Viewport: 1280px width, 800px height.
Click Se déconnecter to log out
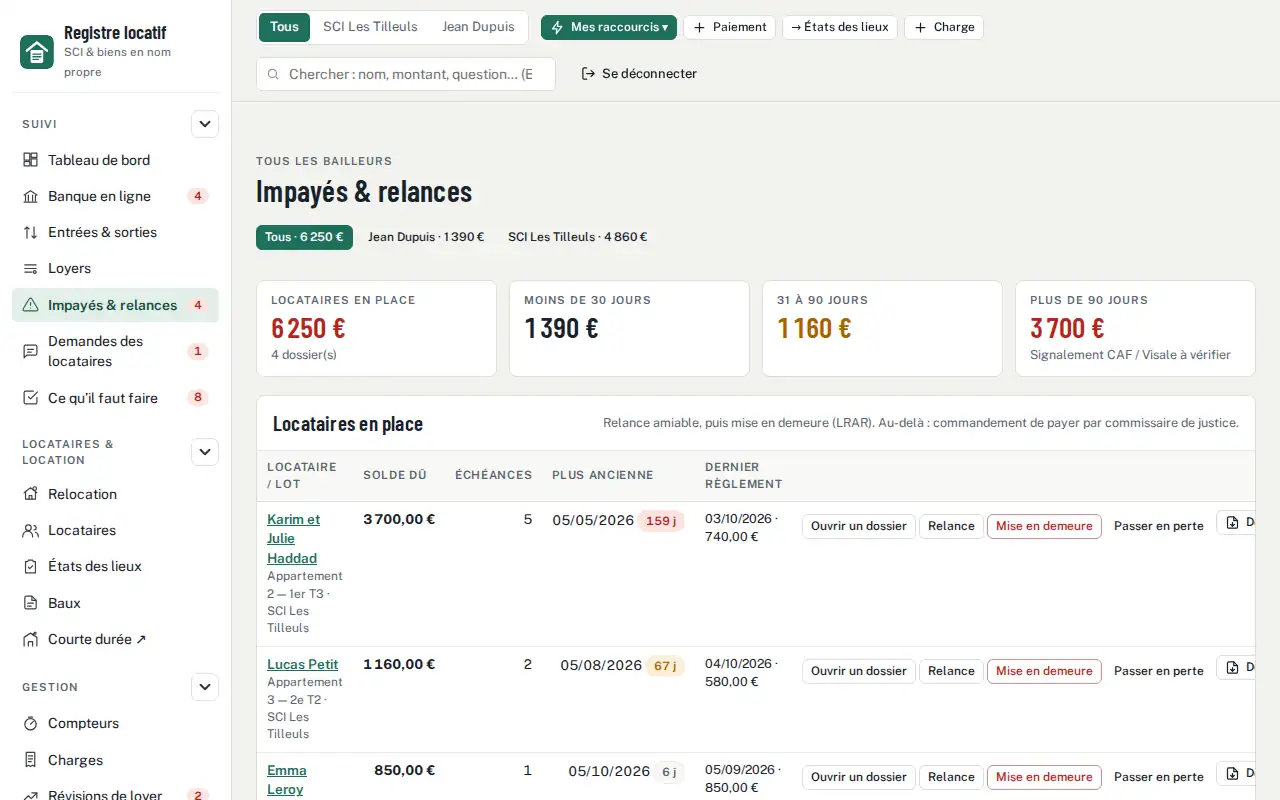[639, 74]
